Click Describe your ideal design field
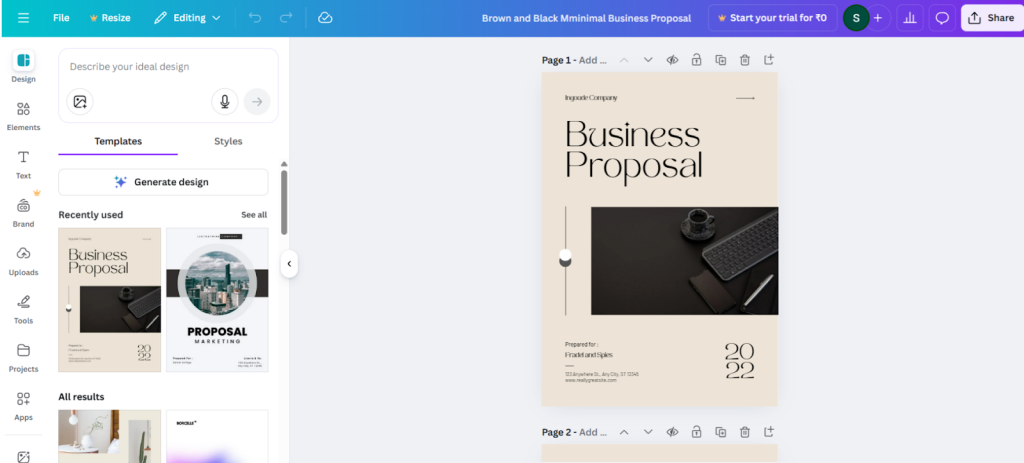This screenshot has width=1024, height=463. coord(168,67)
